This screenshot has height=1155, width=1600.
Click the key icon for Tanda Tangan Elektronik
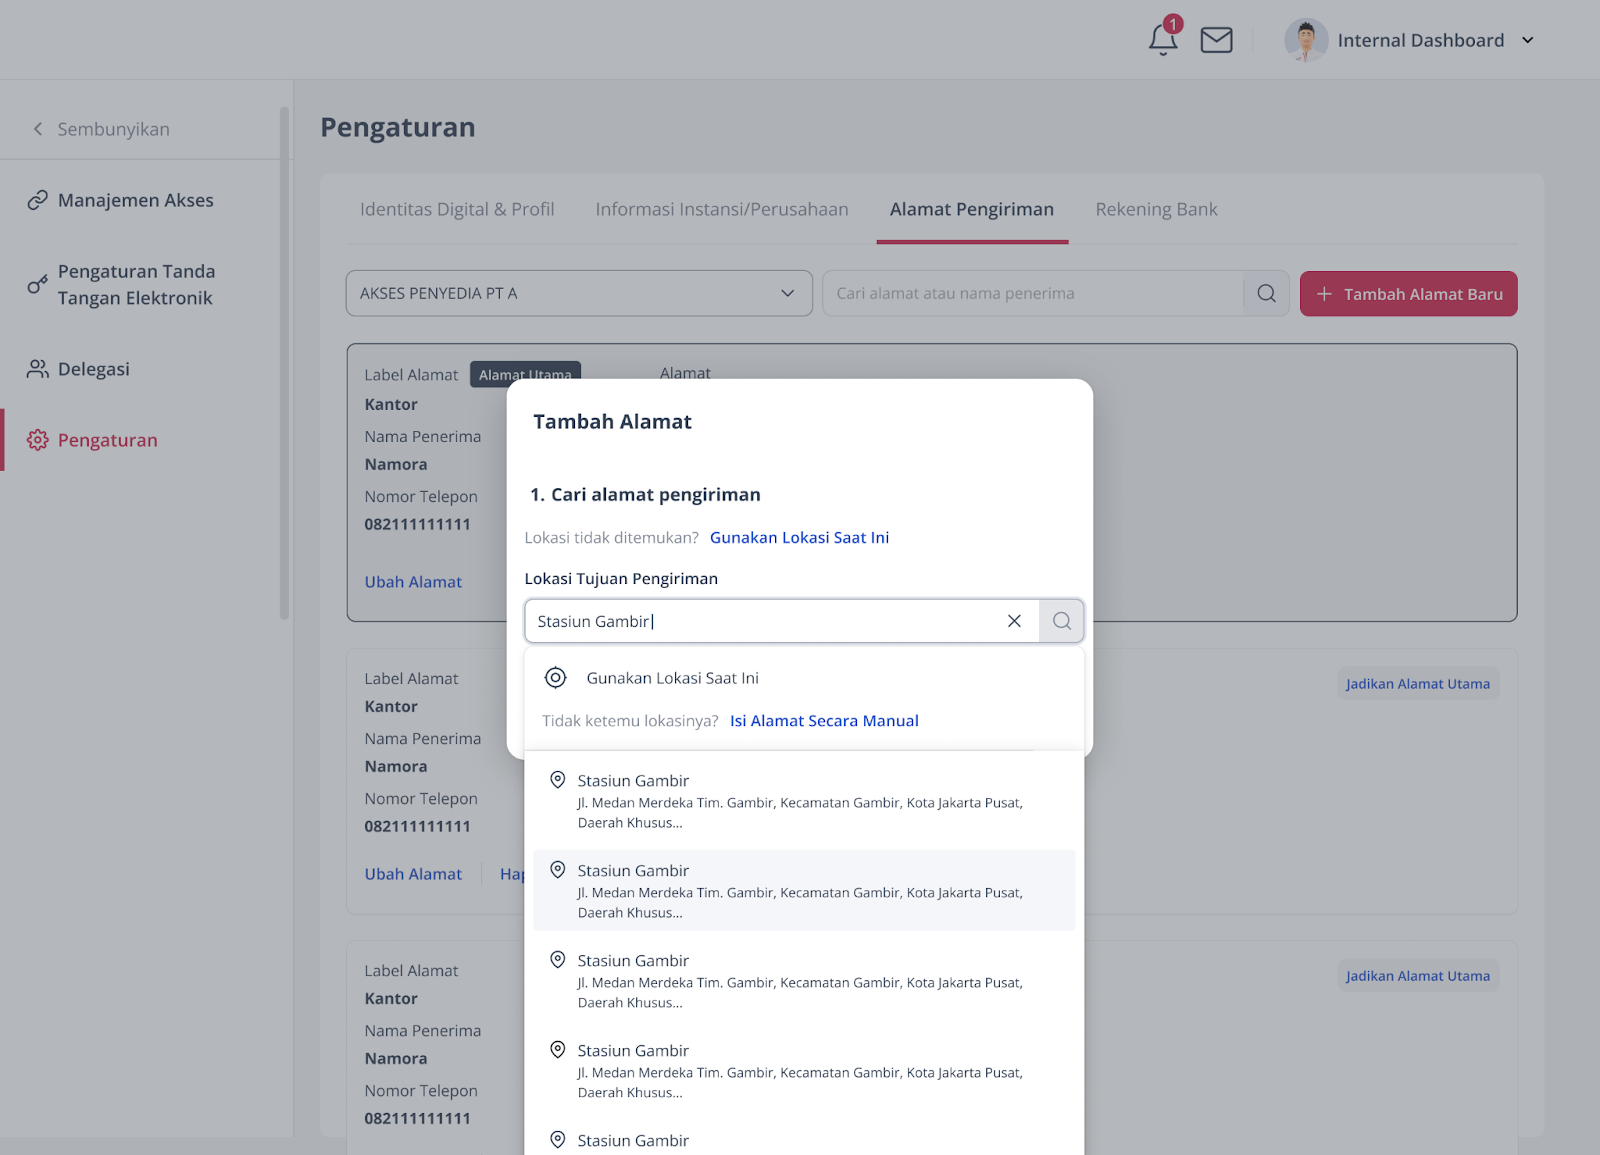point(38,285)
